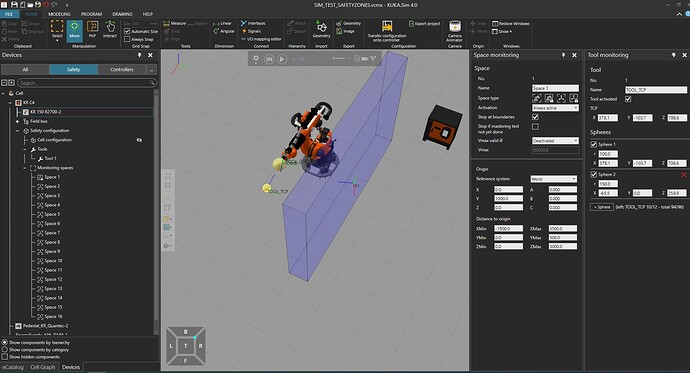Screen dimensions: 690x373
Task: Click the T face of the view cube
Action: [x=185, y=346]
